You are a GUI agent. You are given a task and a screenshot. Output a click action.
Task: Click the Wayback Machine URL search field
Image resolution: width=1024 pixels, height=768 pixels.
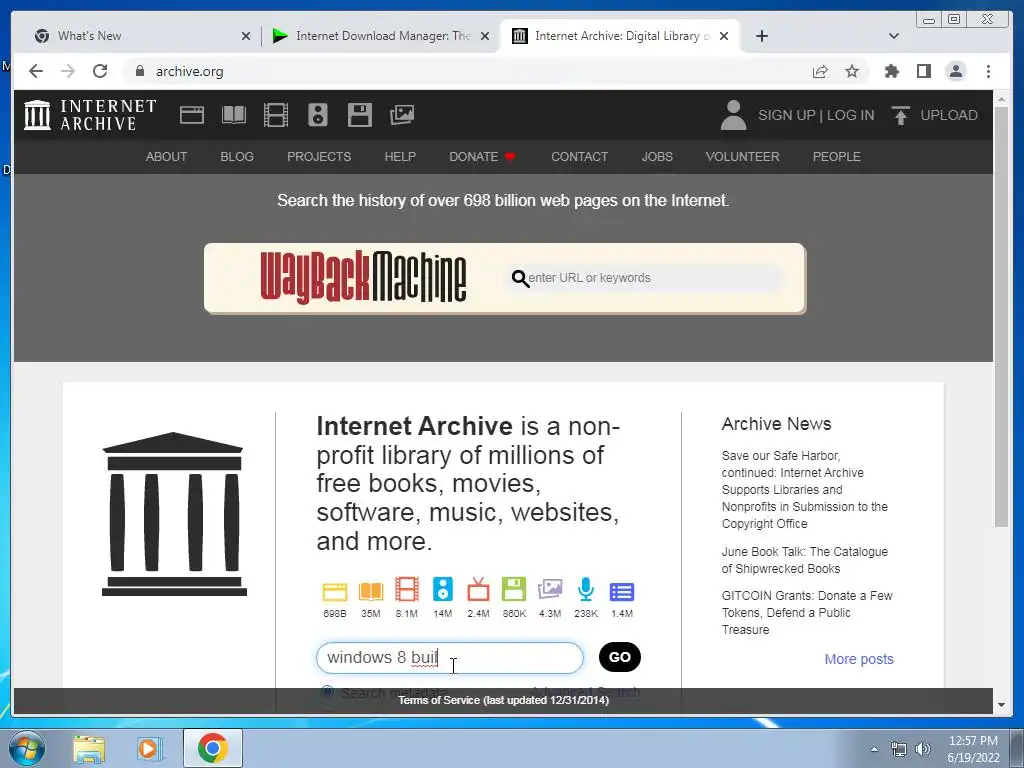click(643, 278)
